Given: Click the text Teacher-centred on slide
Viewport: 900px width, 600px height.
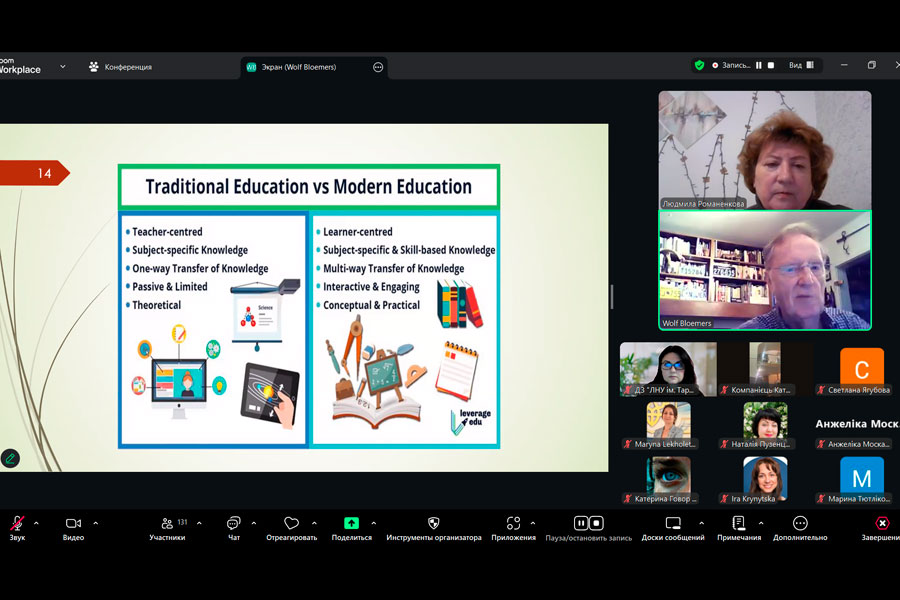Looking at the screenshot, I should (x=167, y=232).
